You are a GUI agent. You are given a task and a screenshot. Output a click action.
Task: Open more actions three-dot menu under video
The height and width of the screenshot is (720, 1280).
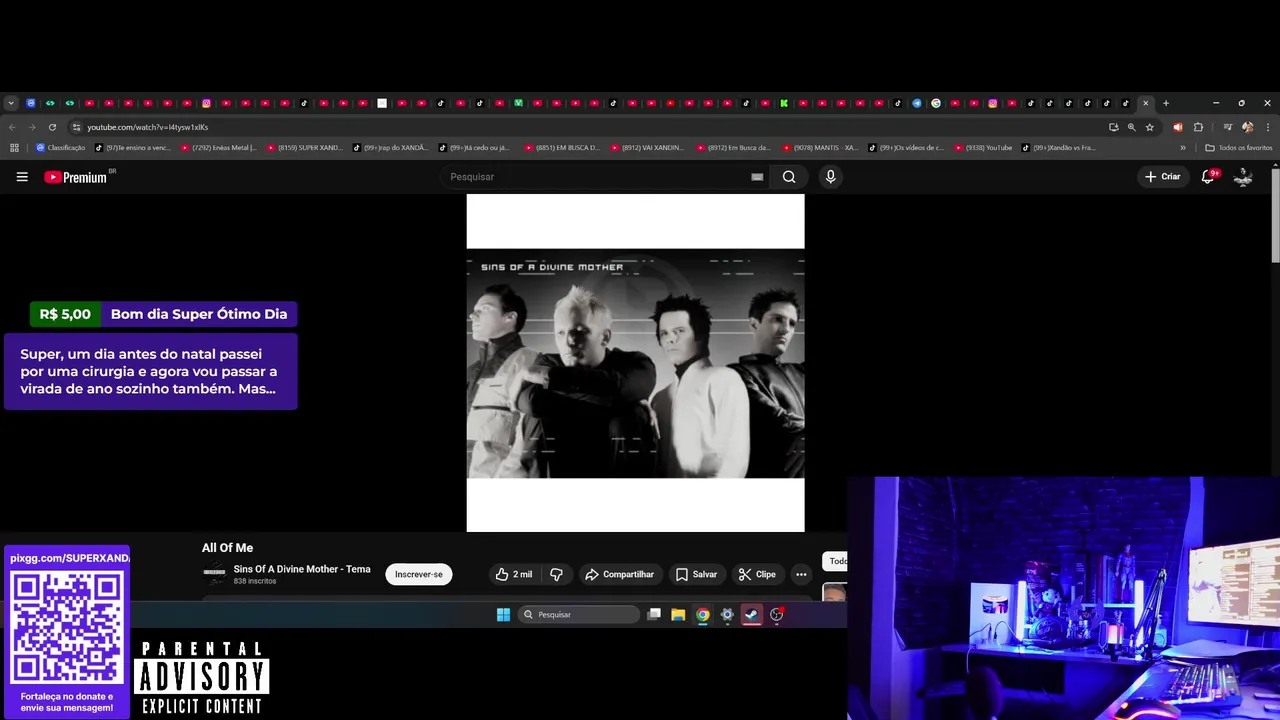(x=801, y=574)
